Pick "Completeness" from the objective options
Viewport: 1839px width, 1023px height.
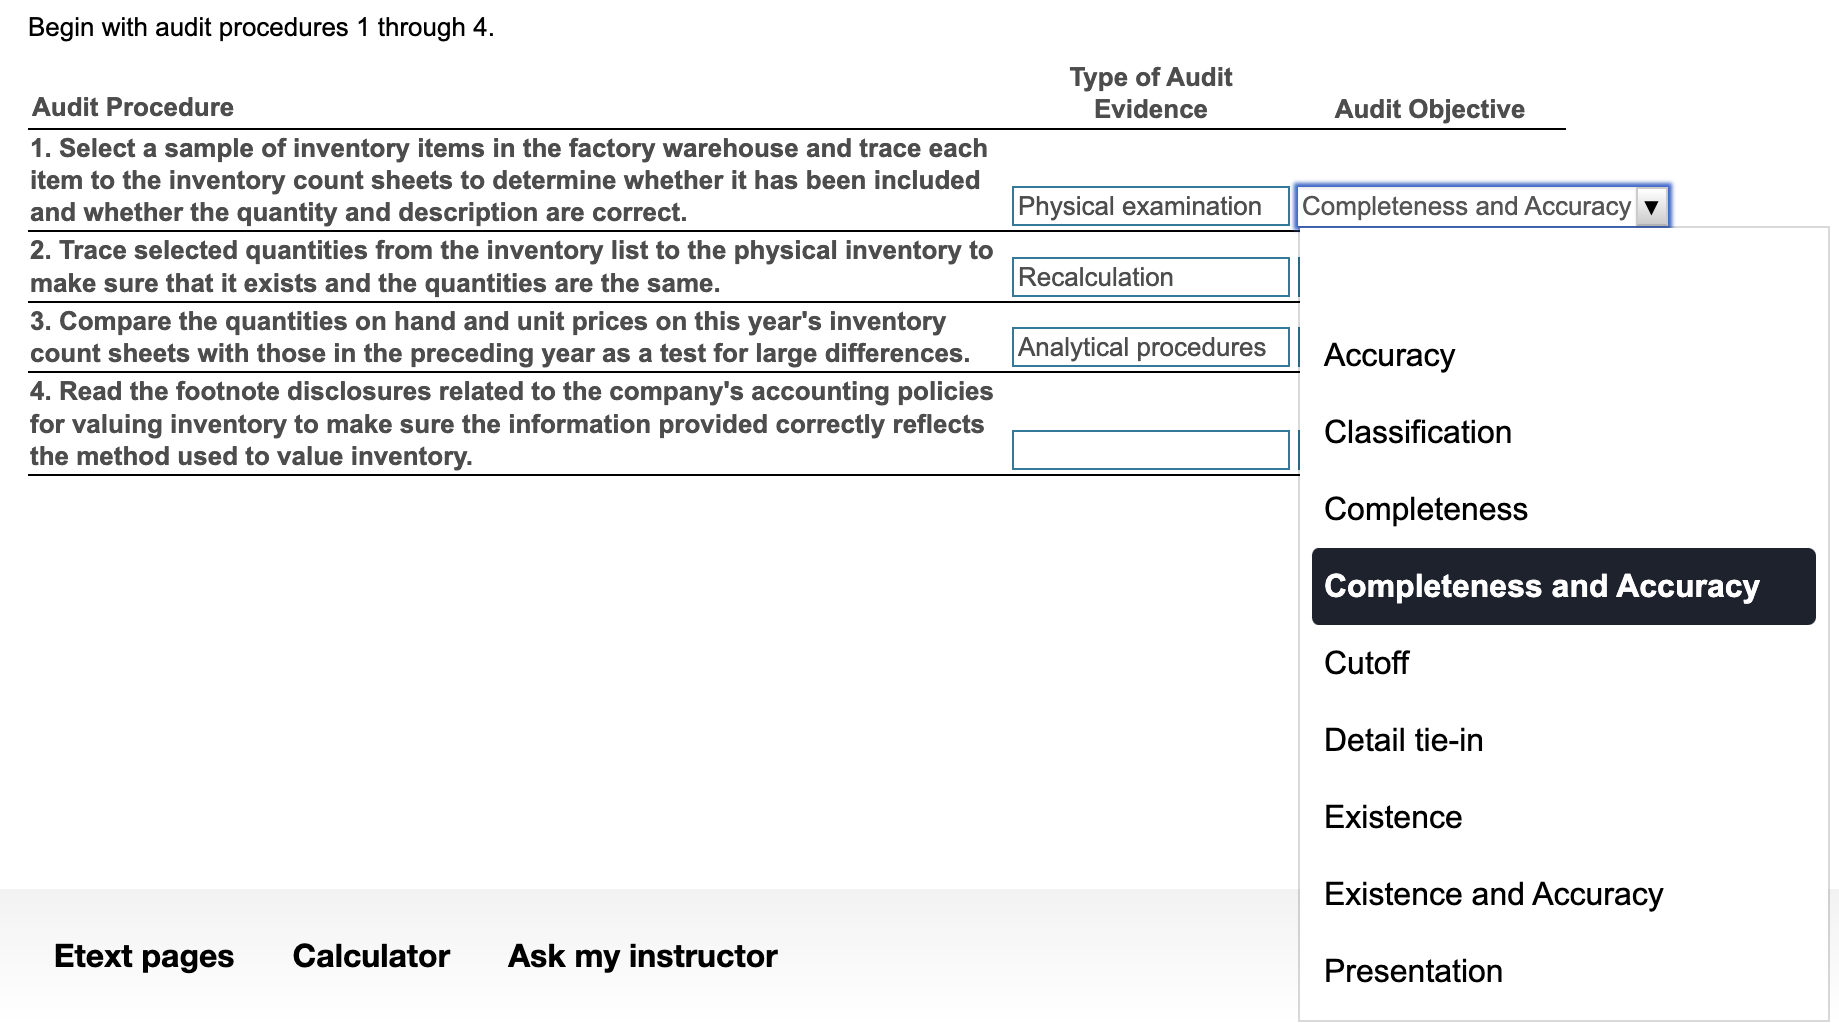1425,509
